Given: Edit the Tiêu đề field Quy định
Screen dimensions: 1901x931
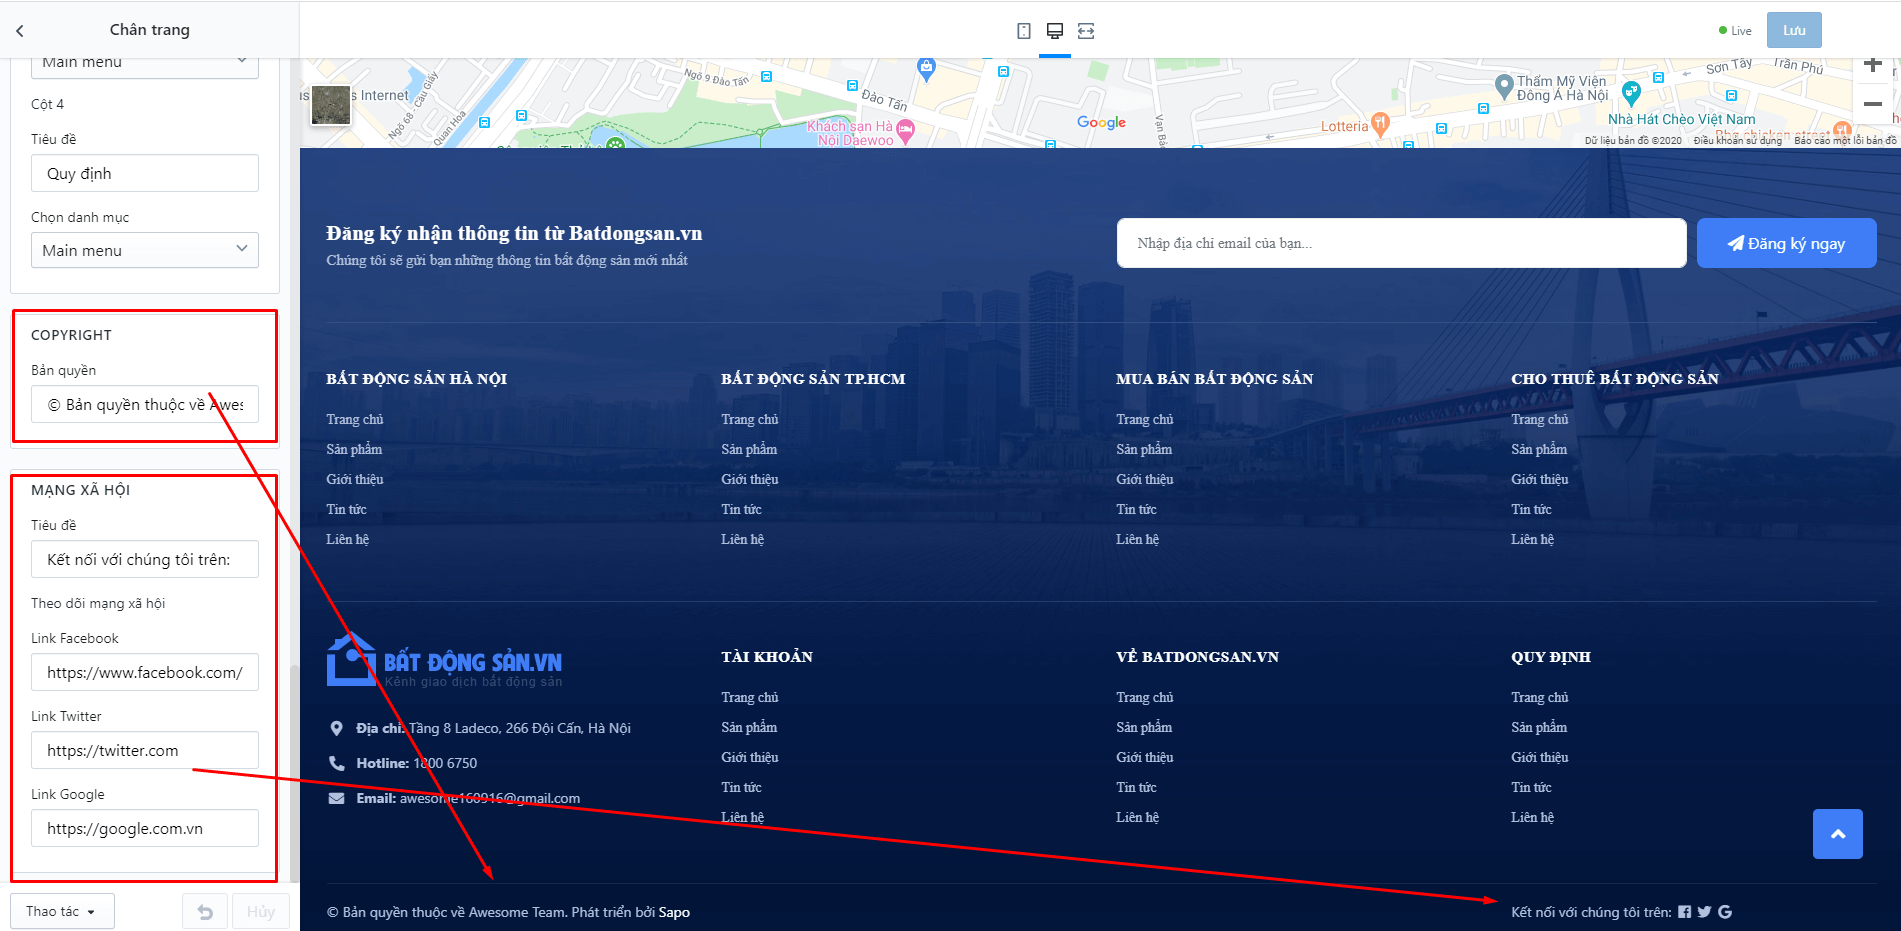Looking at the screenshot, I should 145,173.
